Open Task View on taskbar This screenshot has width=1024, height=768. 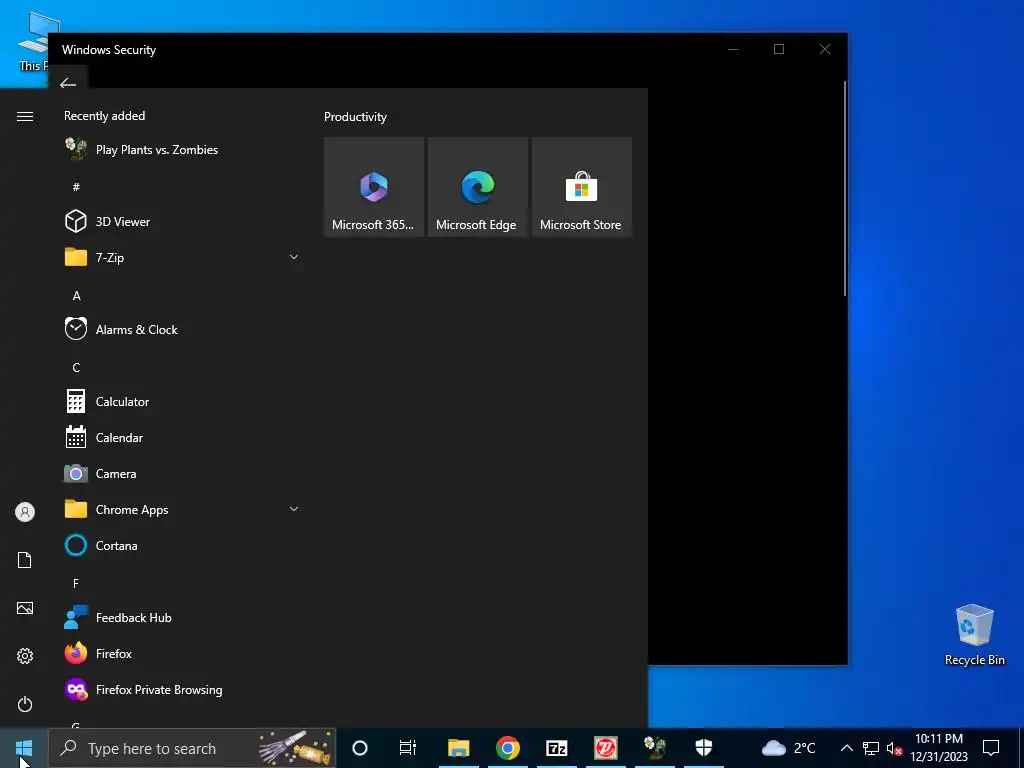408,748
